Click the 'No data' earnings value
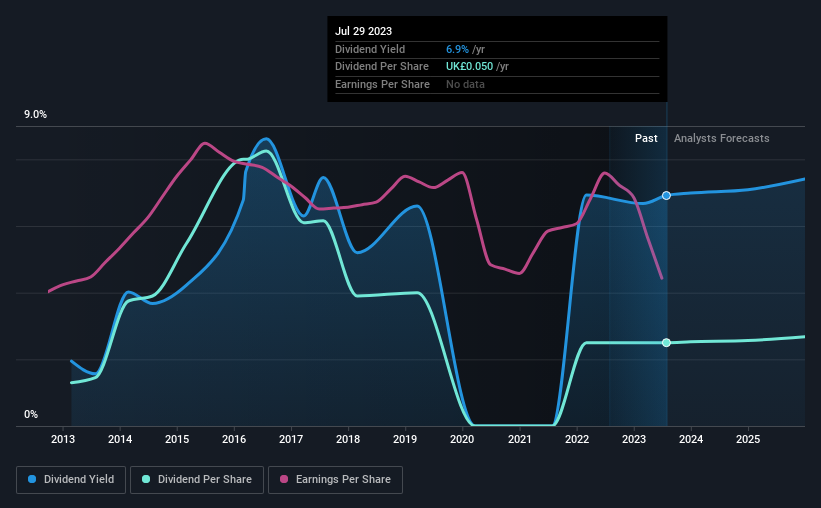821x508 pixels. pyautogui.click(x=465, y=84)
